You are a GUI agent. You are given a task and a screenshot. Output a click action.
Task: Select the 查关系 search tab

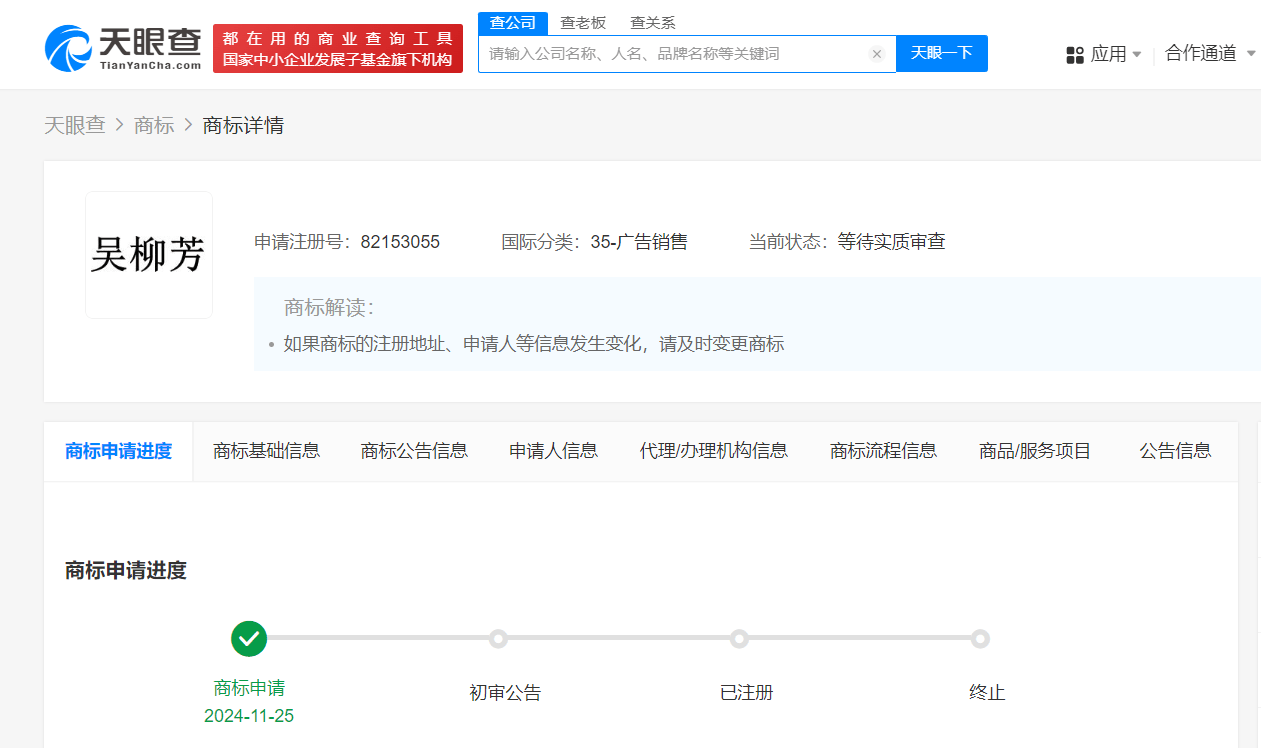click(x=653, y=23)
